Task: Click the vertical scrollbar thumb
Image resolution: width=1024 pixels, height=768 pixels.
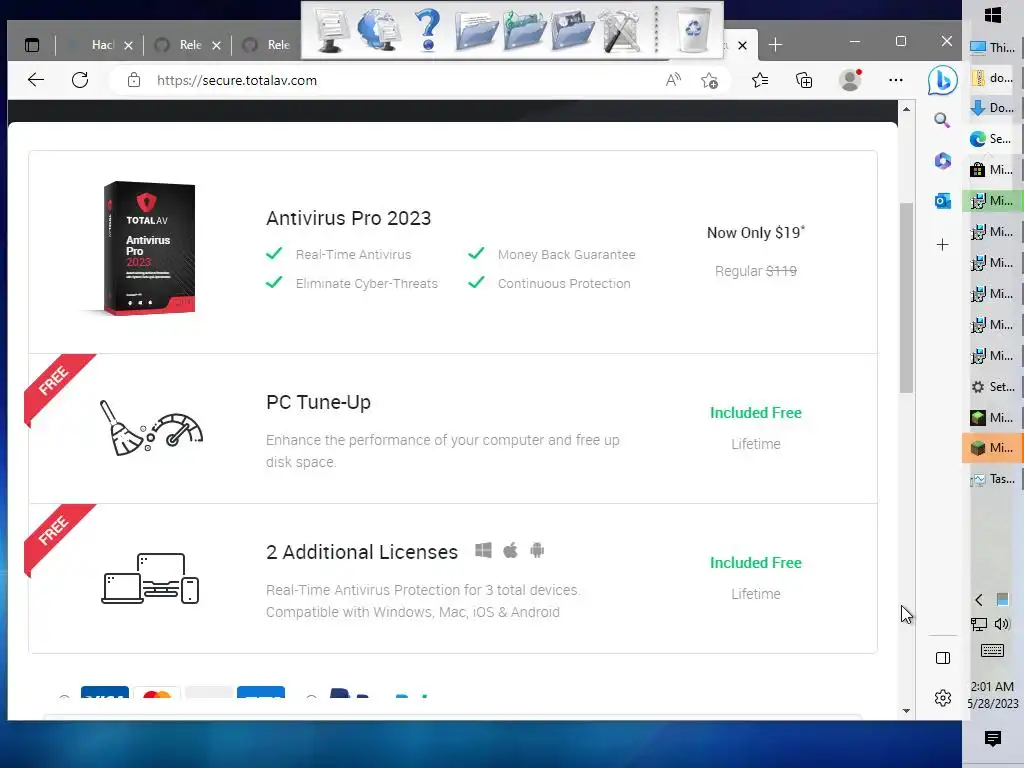Action: [906, 298]
